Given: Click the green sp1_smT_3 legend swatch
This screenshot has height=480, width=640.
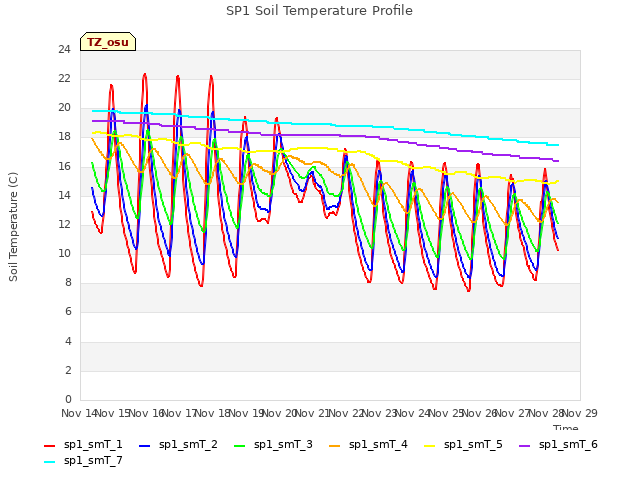Looking at the screenshot, I should point(240,446).
